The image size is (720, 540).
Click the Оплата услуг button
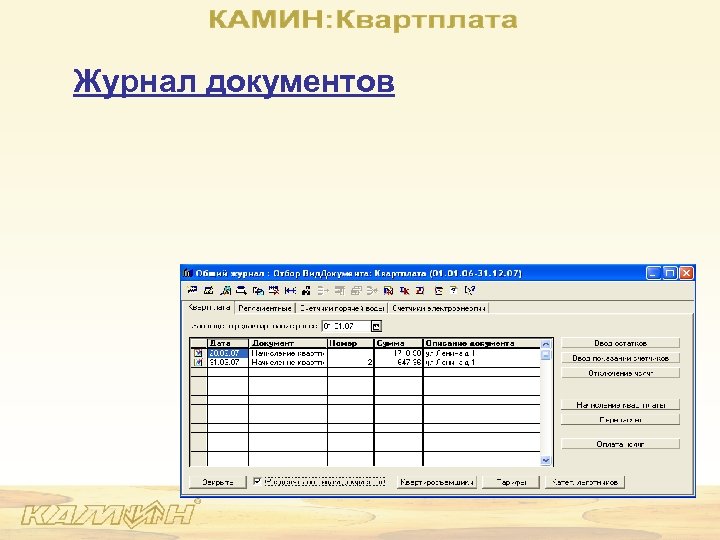click(620, 444)
